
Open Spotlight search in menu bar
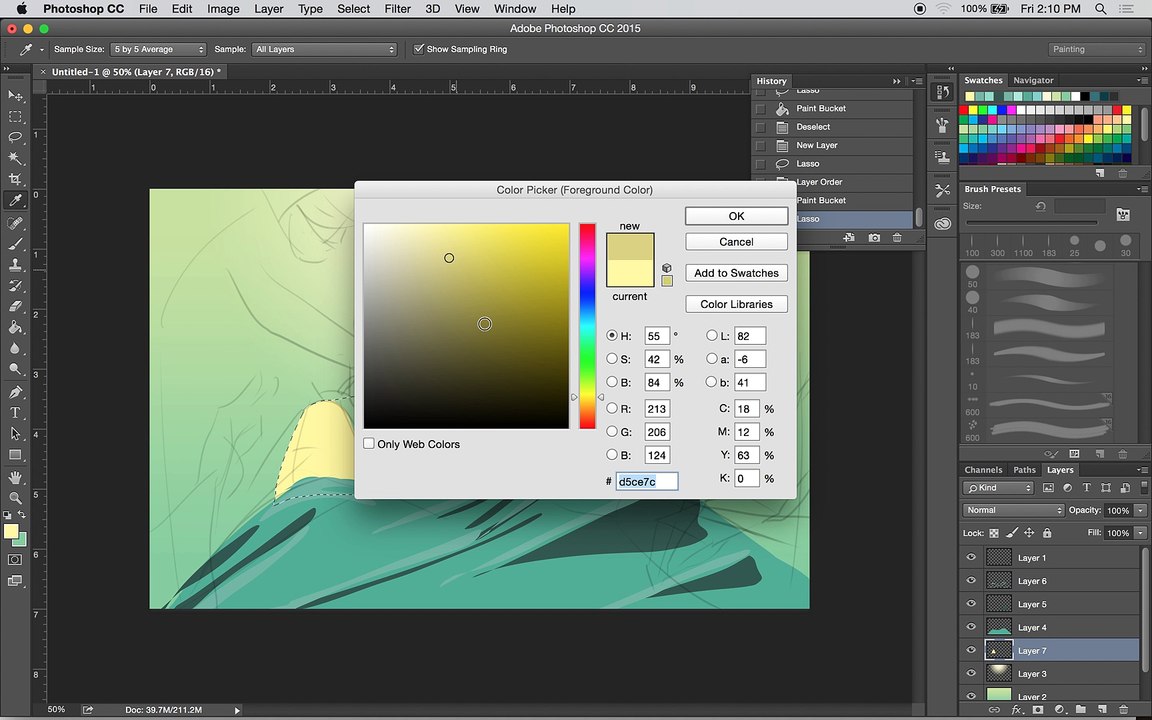coord(1101,9)
